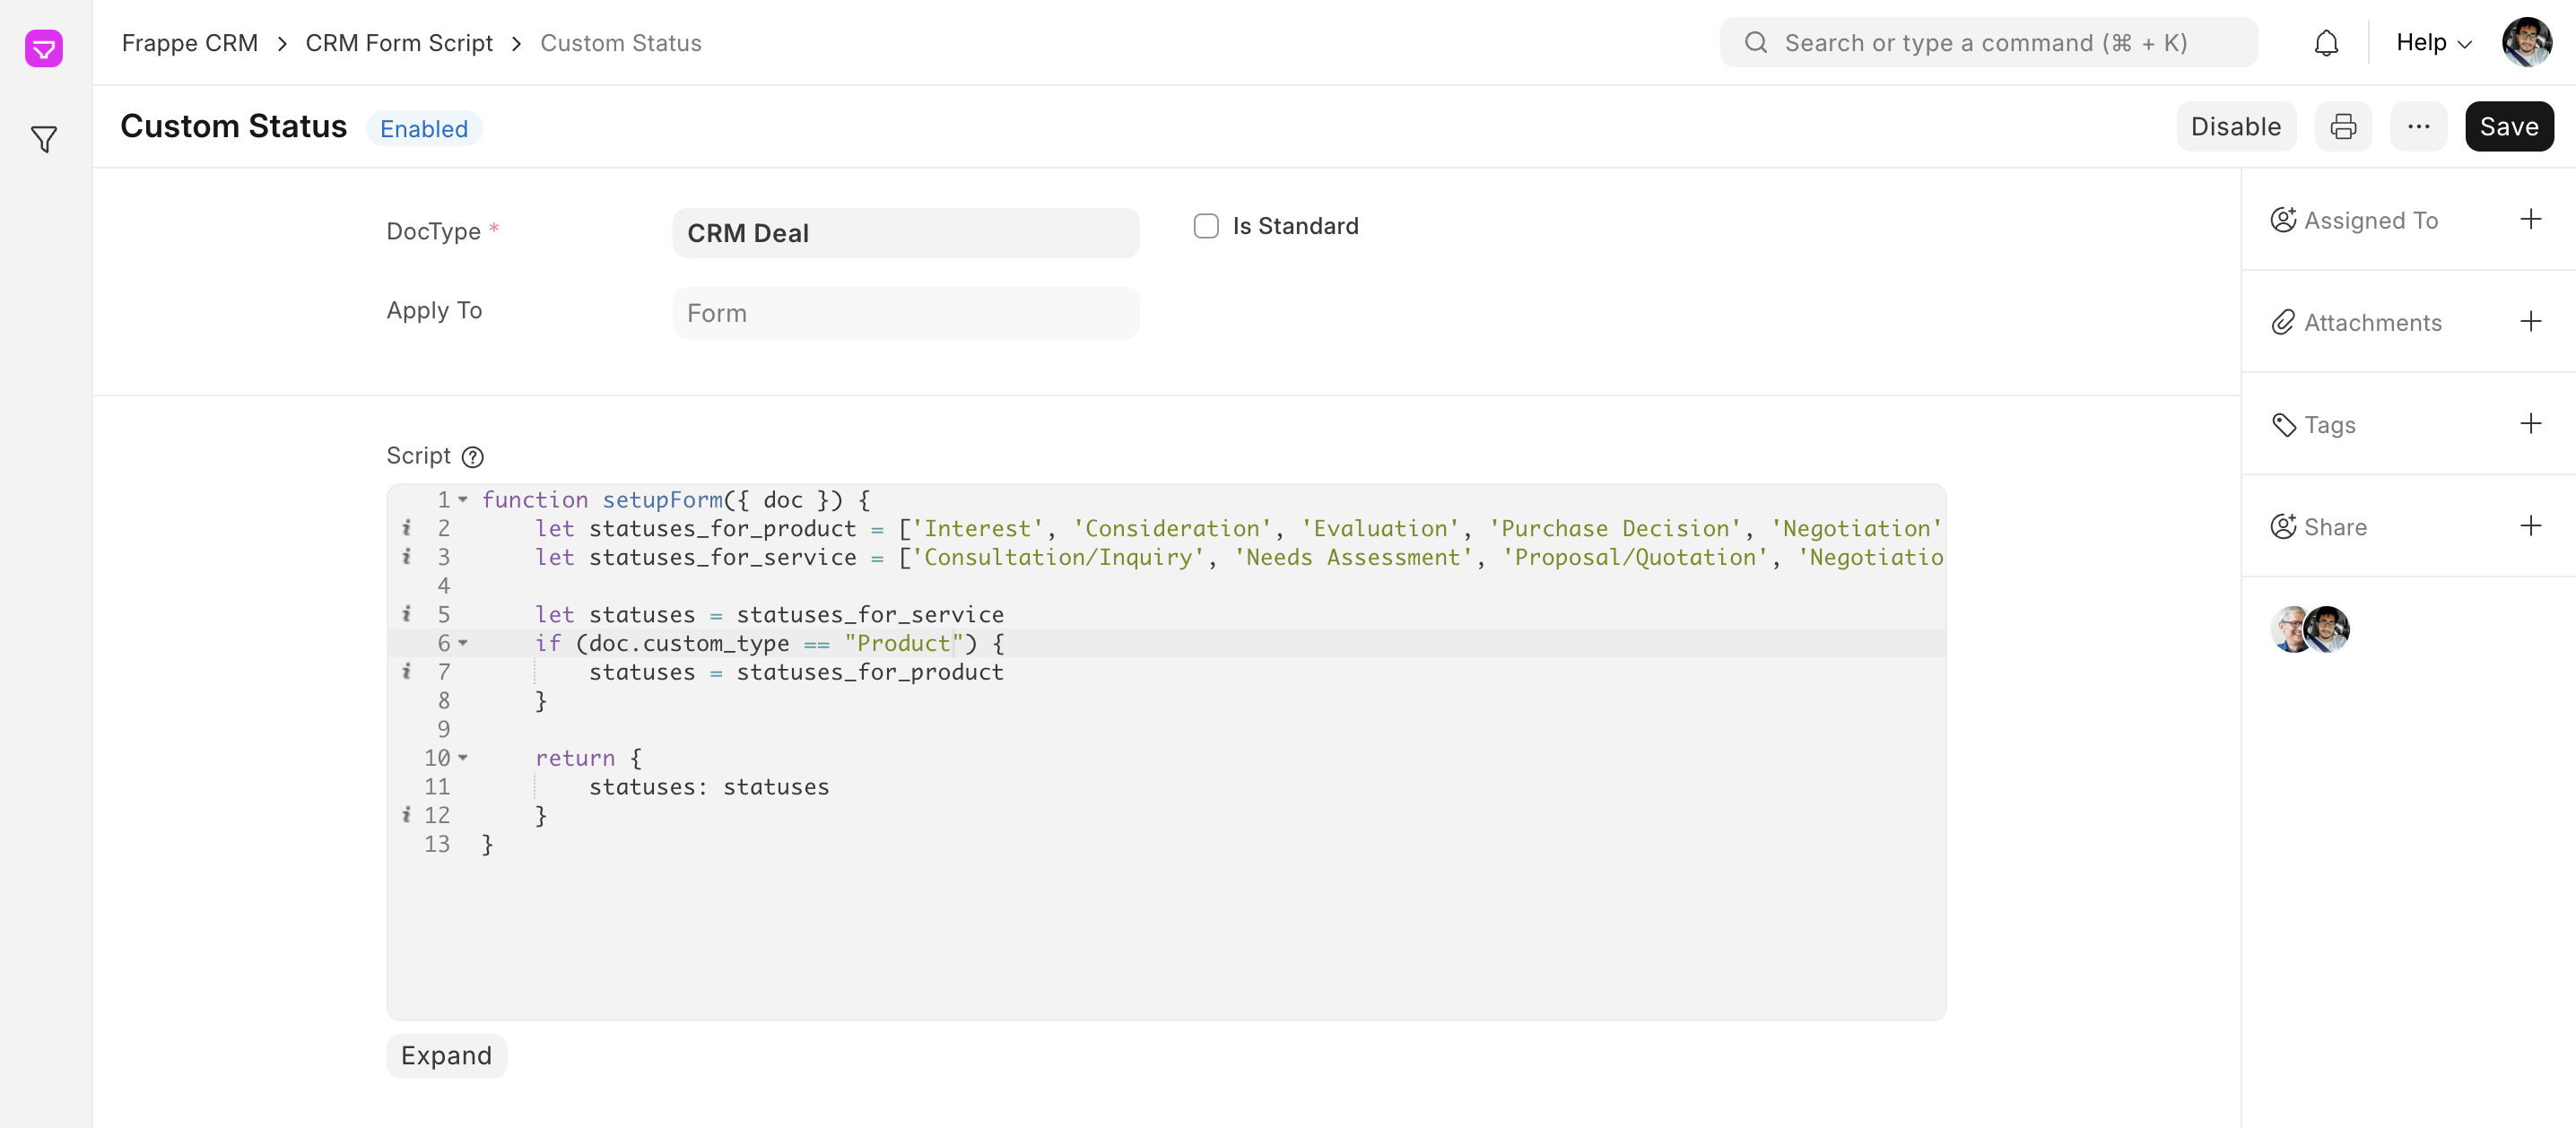Open the Help dropdown menu
The height and width of the screenshot is (1128, 2576).
tap(2433, 43)
